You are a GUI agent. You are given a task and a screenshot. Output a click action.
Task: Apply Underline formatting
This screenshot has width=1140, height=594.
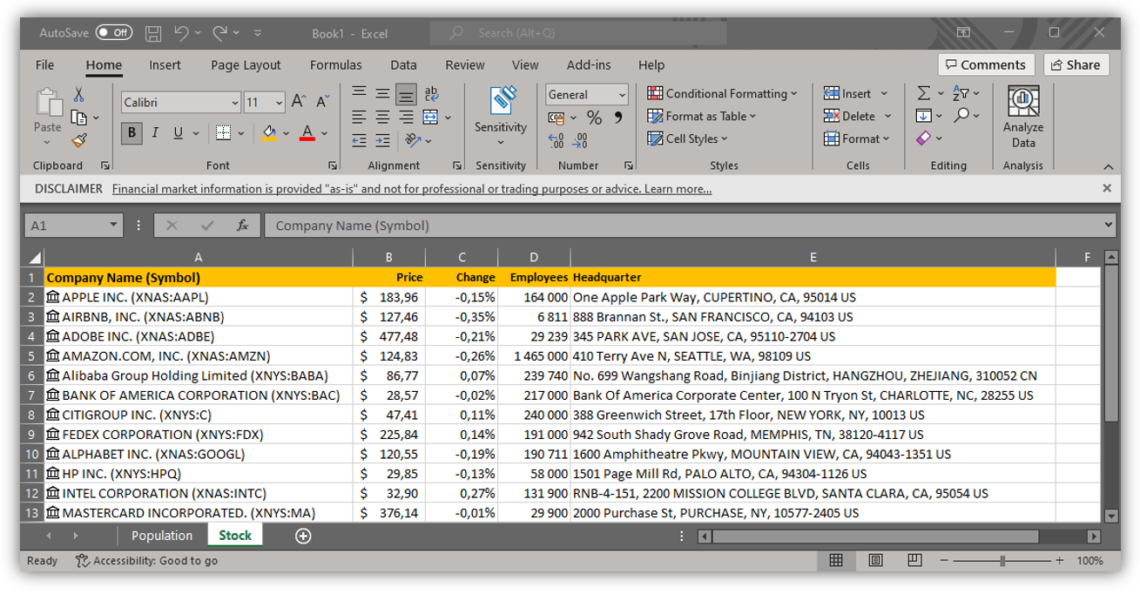point(178,133)
